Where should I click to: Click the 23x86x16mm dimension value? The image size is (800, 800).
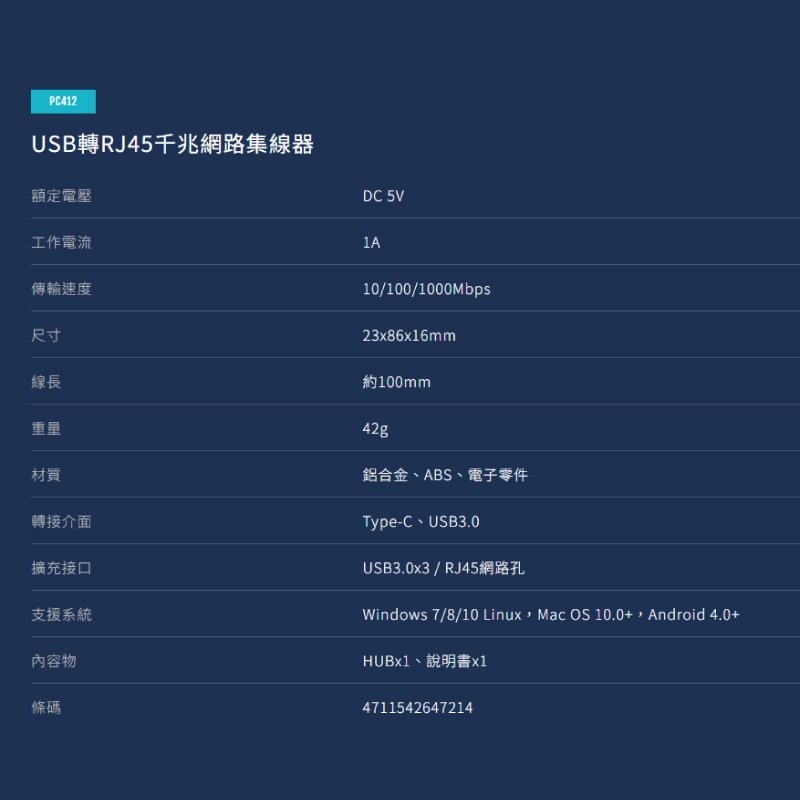[x=408, y=336]
